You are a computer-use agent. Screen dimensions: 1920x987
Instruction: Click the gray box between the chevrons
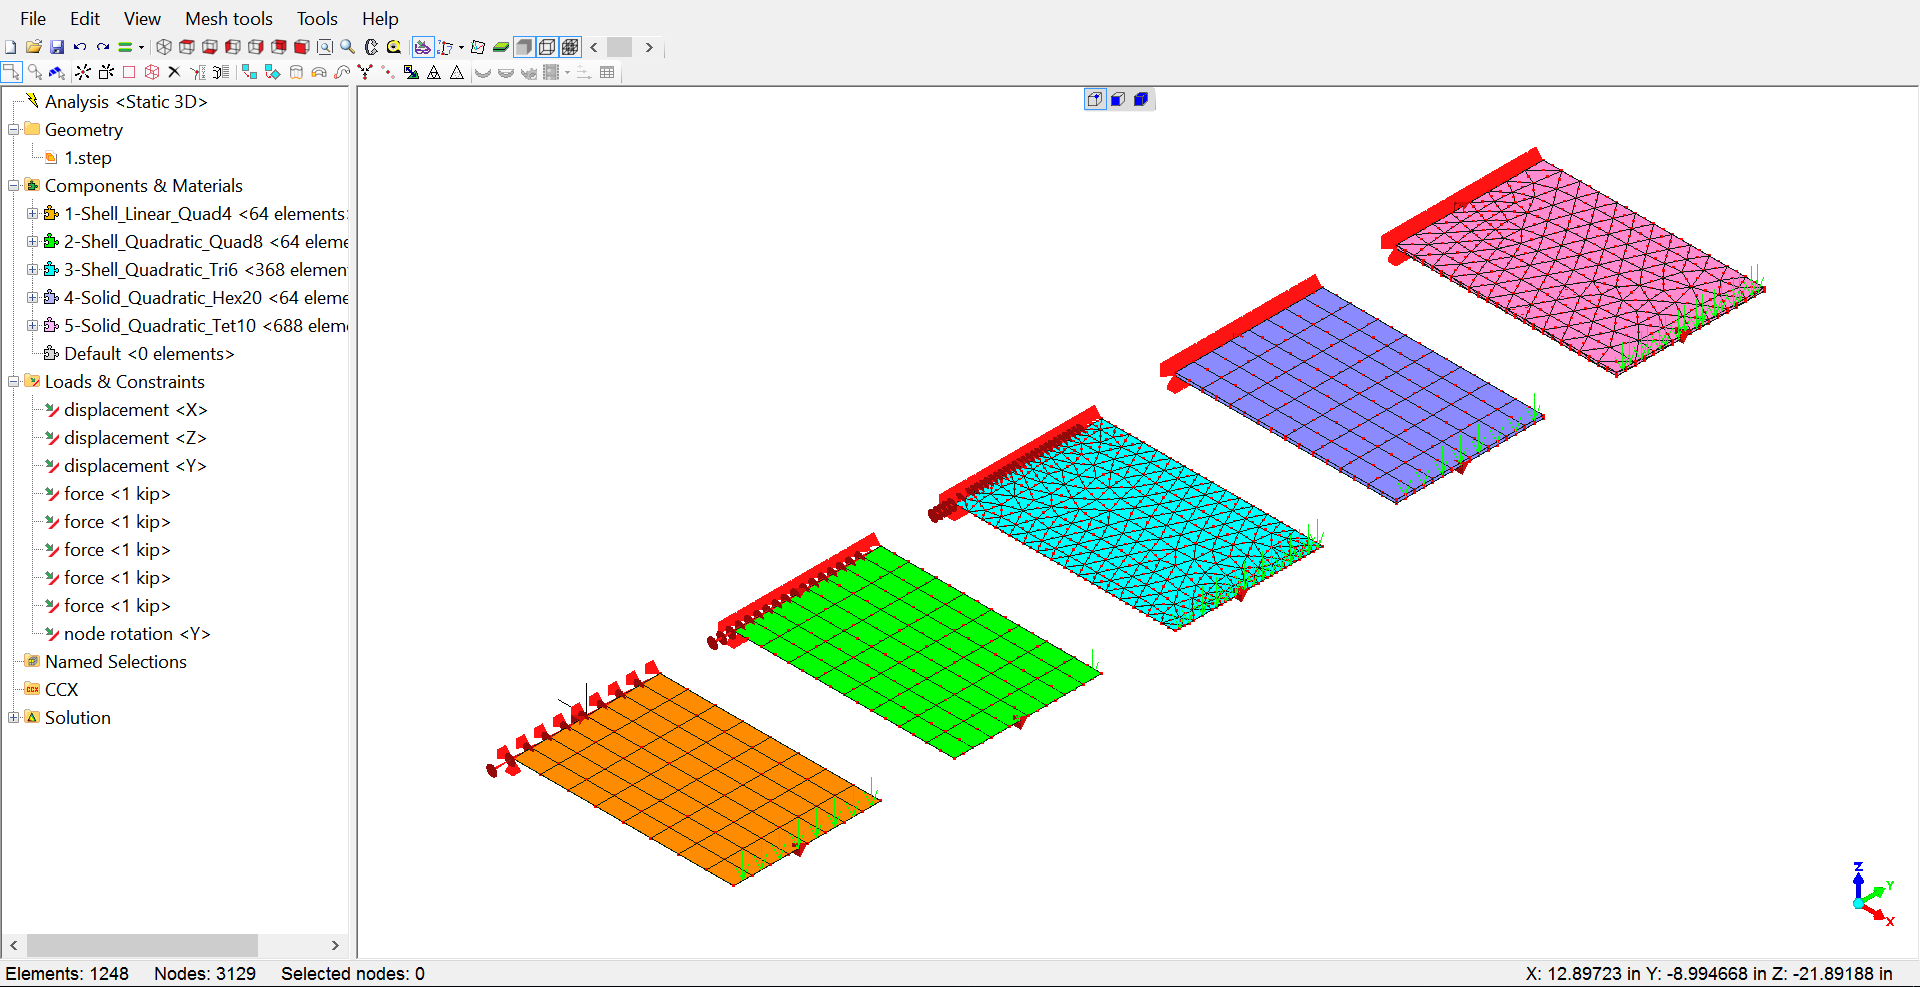point(620,47)
